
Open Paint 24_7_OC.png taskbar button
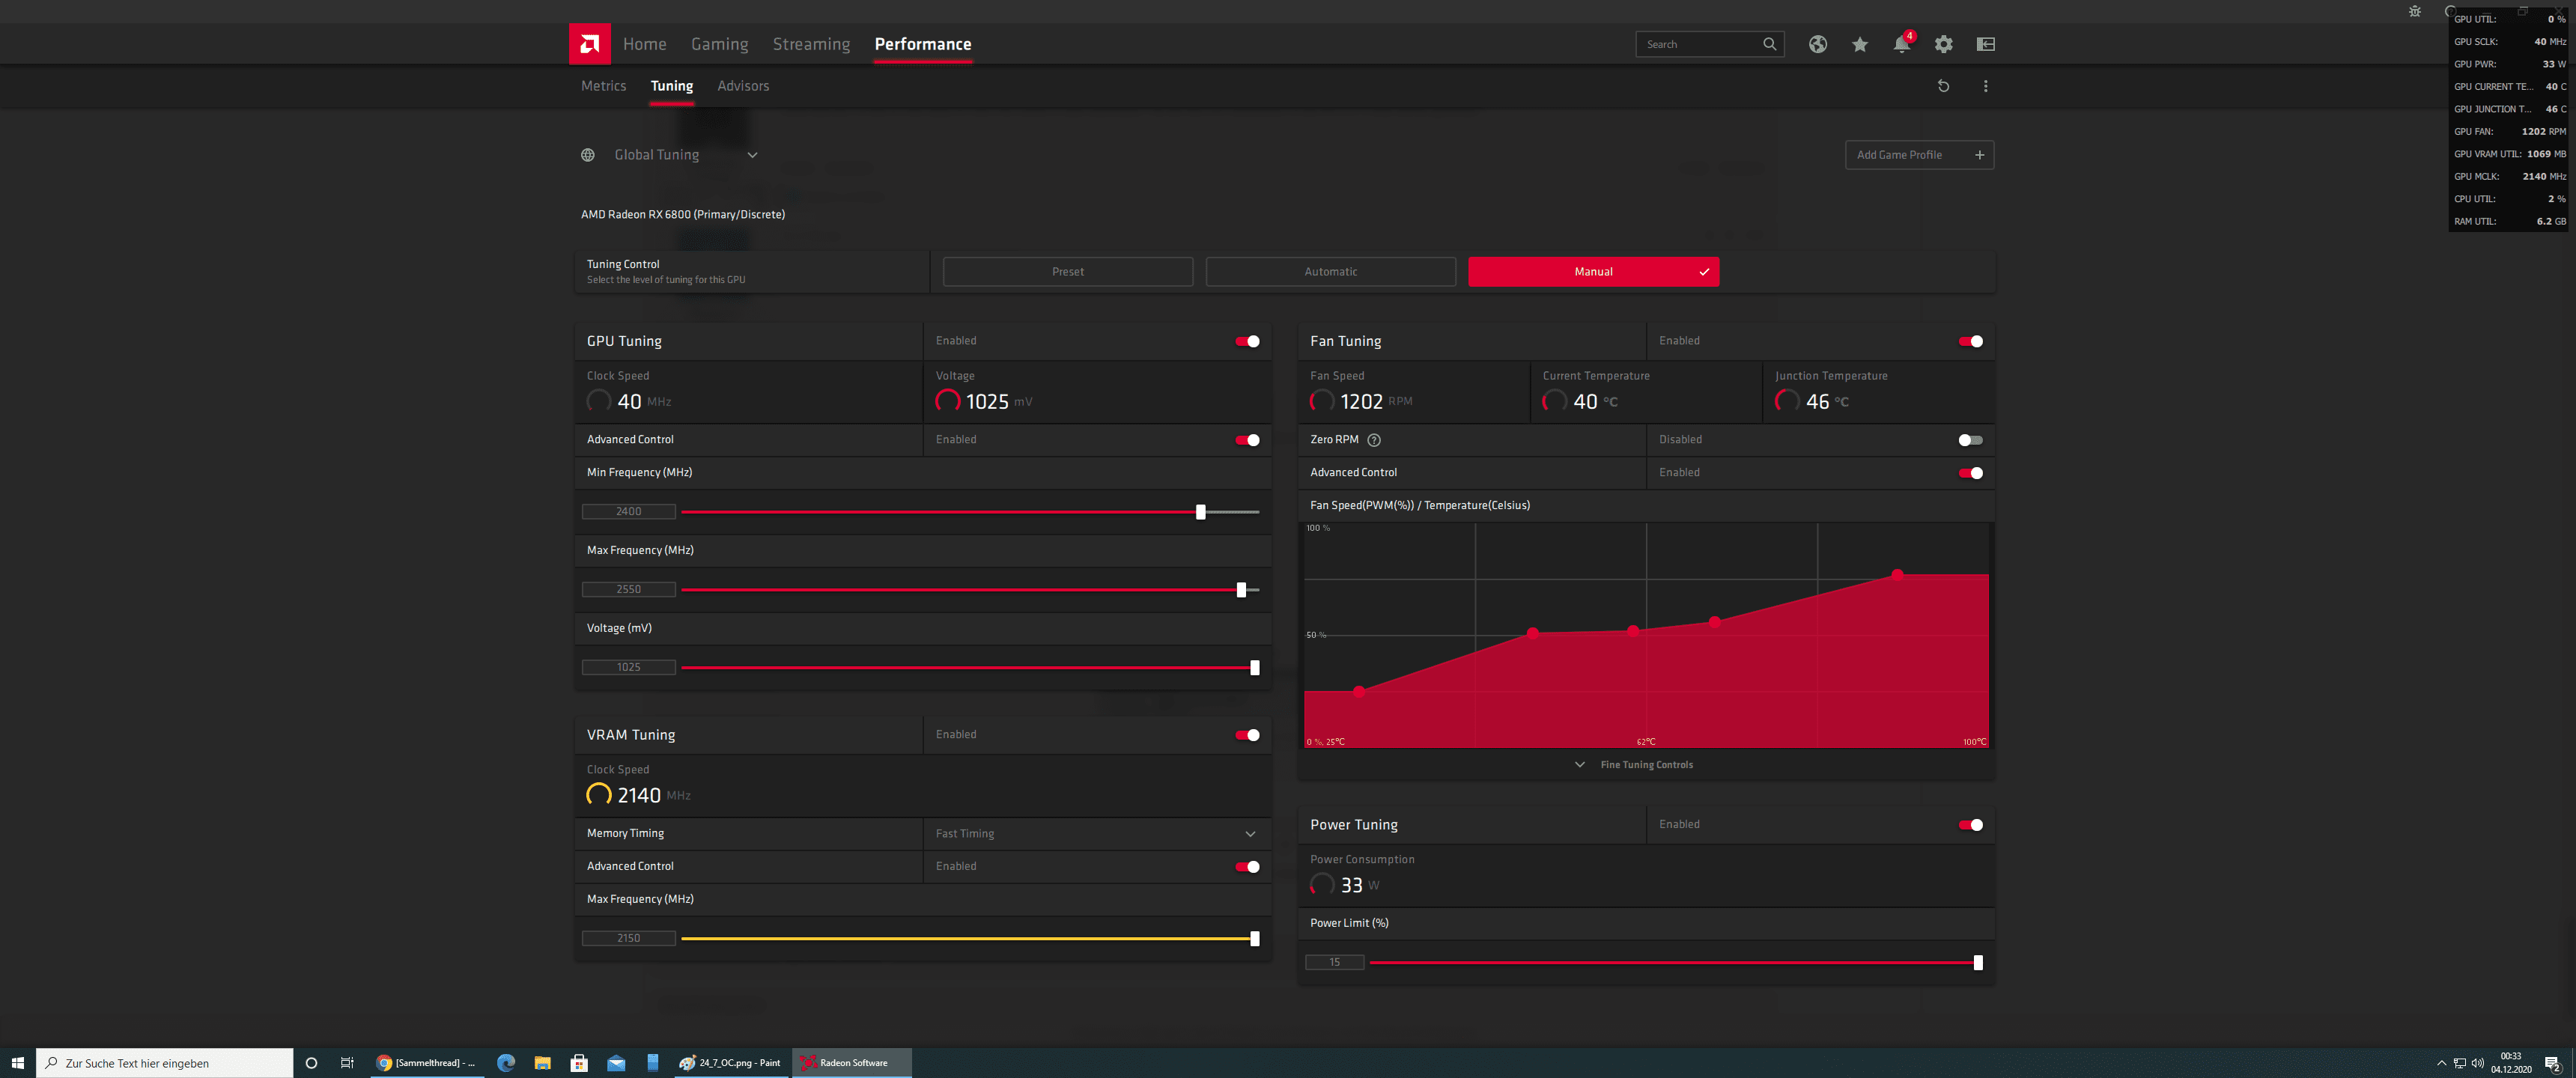(731, 1063)
